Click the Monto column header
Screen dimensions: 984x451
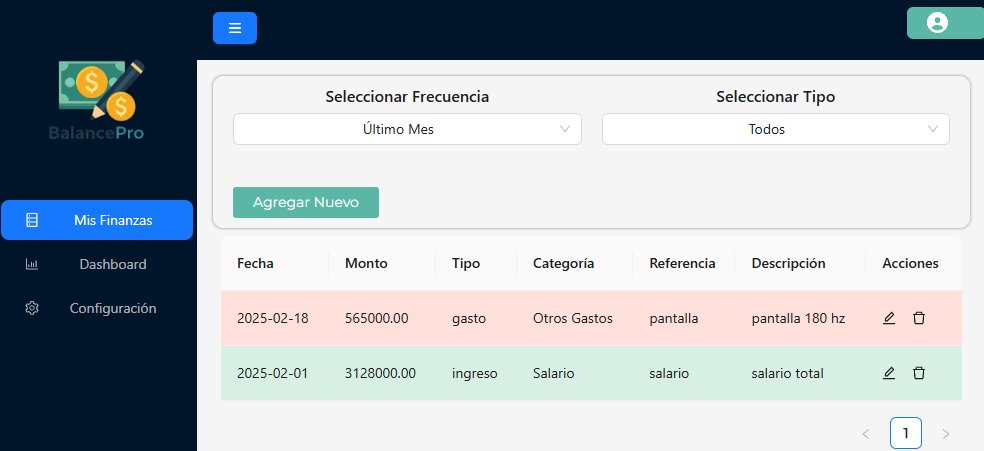tap(366, 263)
